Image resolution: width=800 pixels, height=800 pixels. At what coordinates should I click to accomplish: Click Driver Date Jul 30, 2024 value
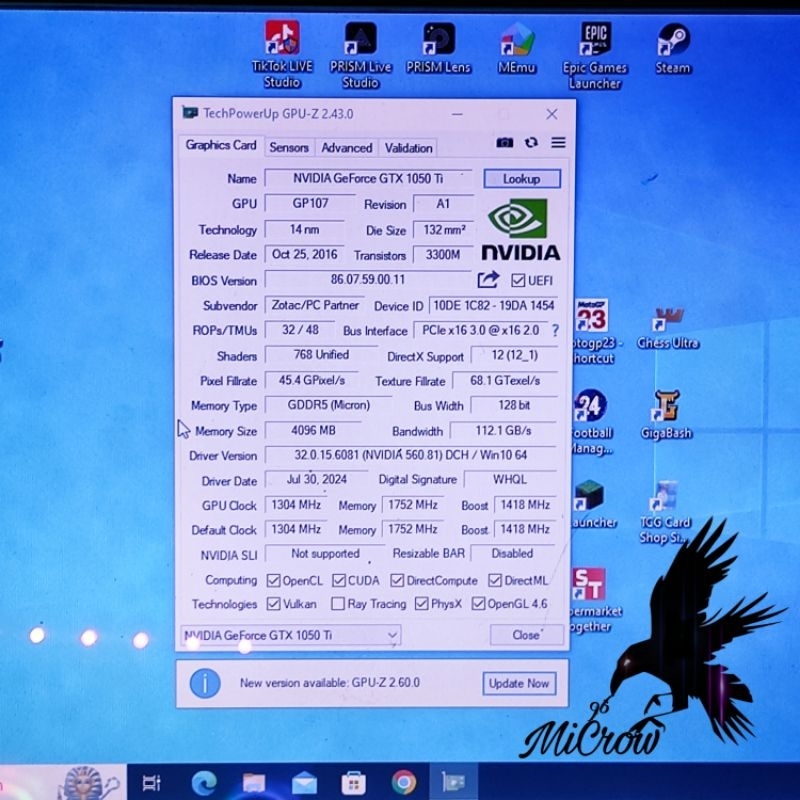point(317,480)
